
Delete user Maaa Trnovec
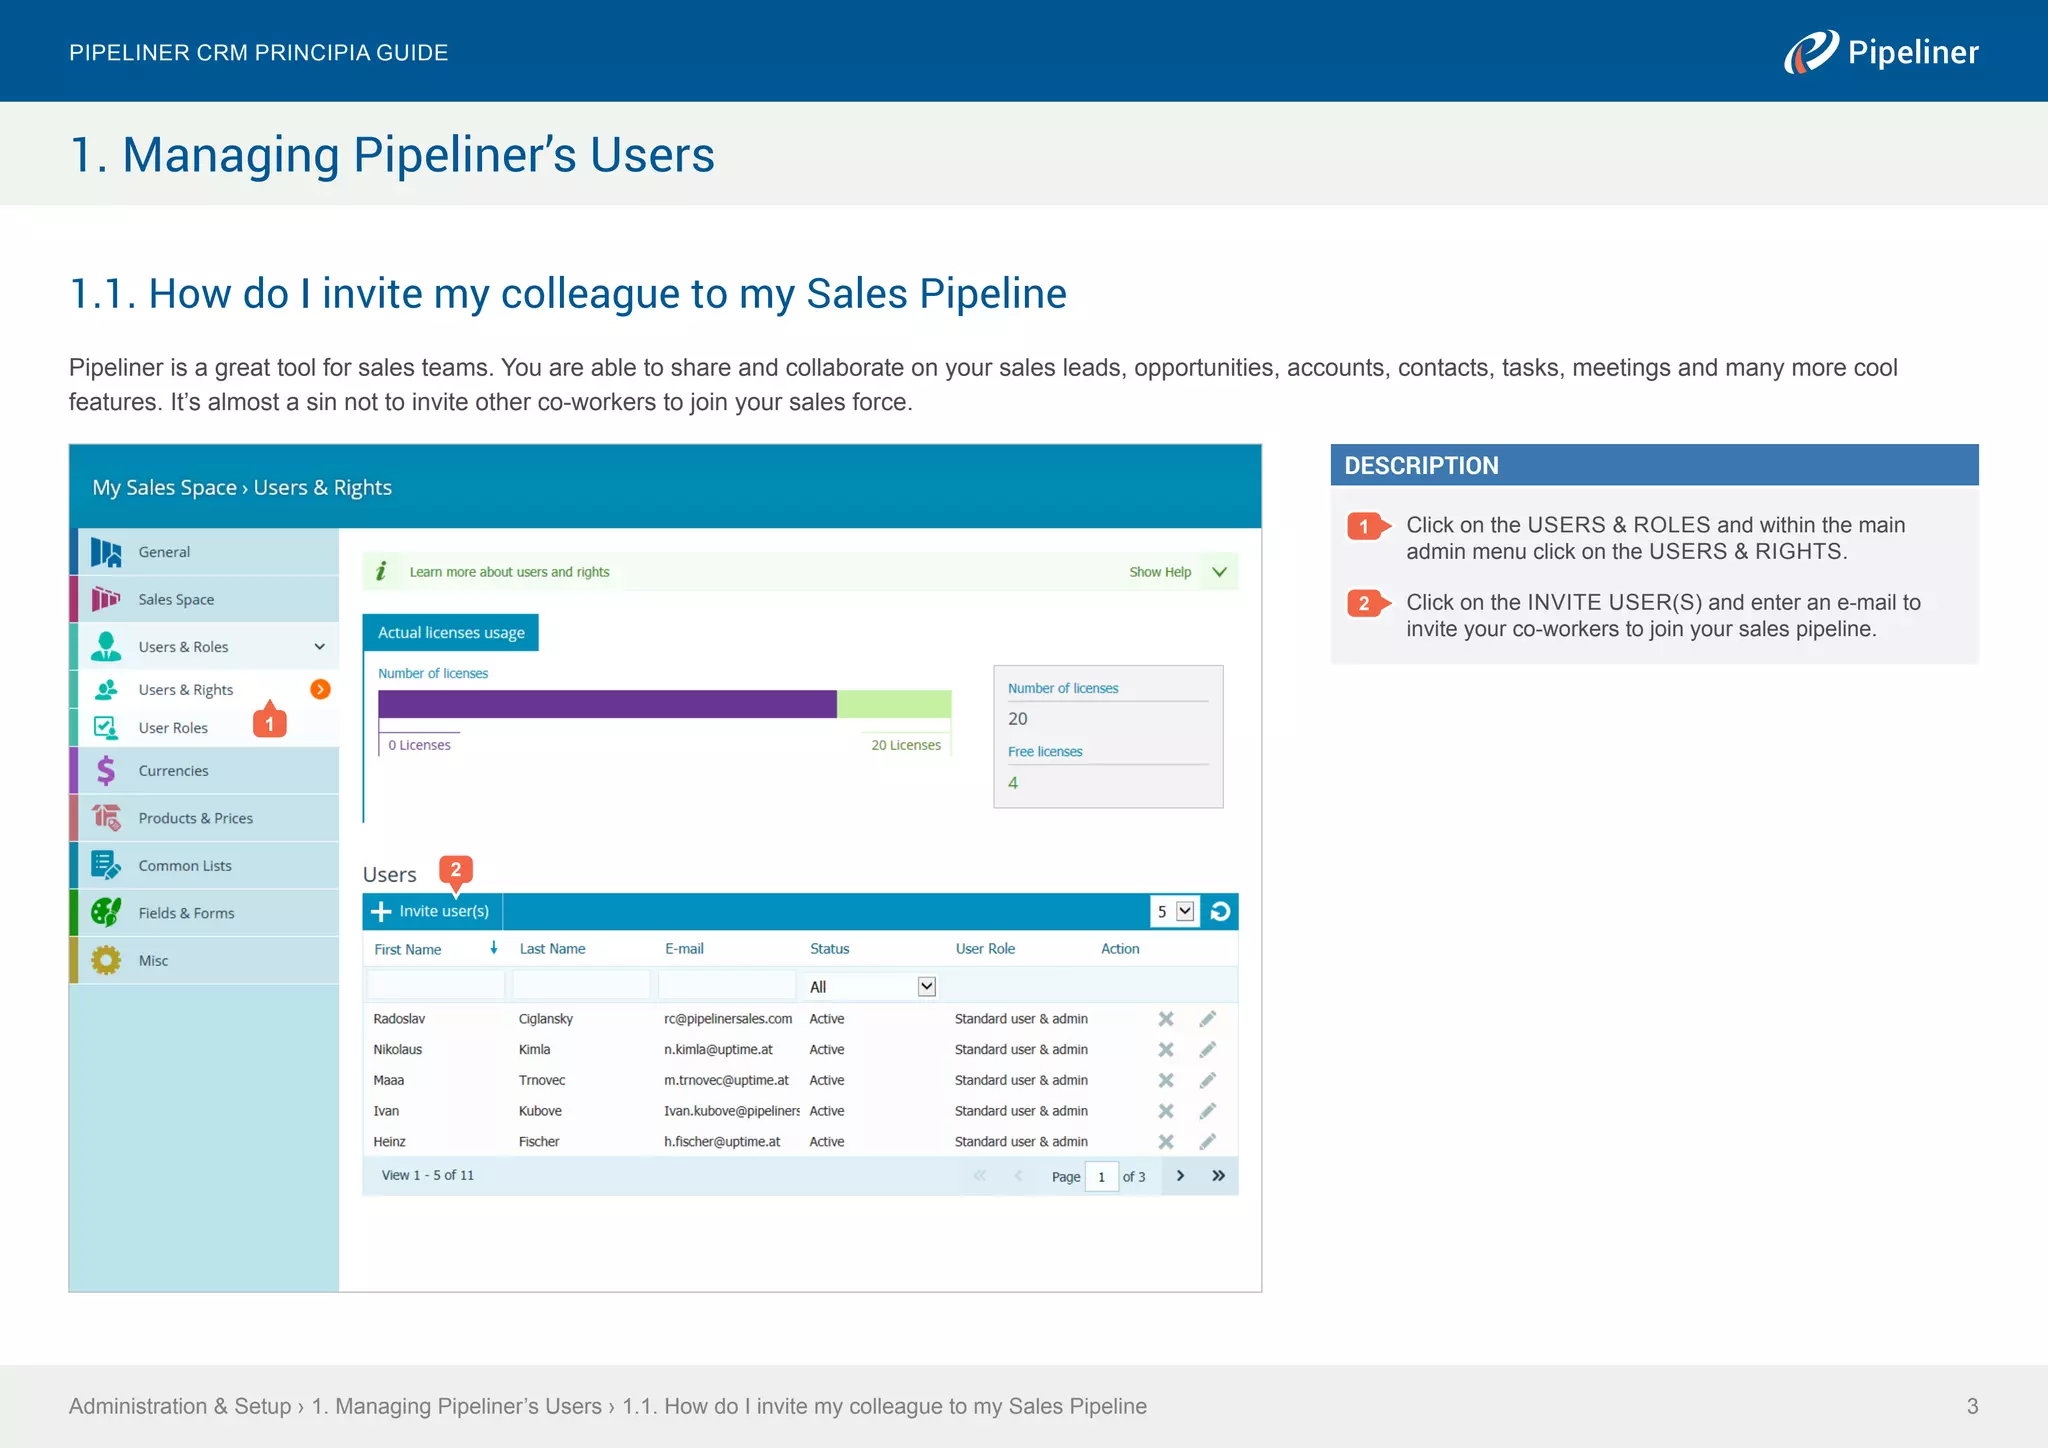pos(1166,1081)
